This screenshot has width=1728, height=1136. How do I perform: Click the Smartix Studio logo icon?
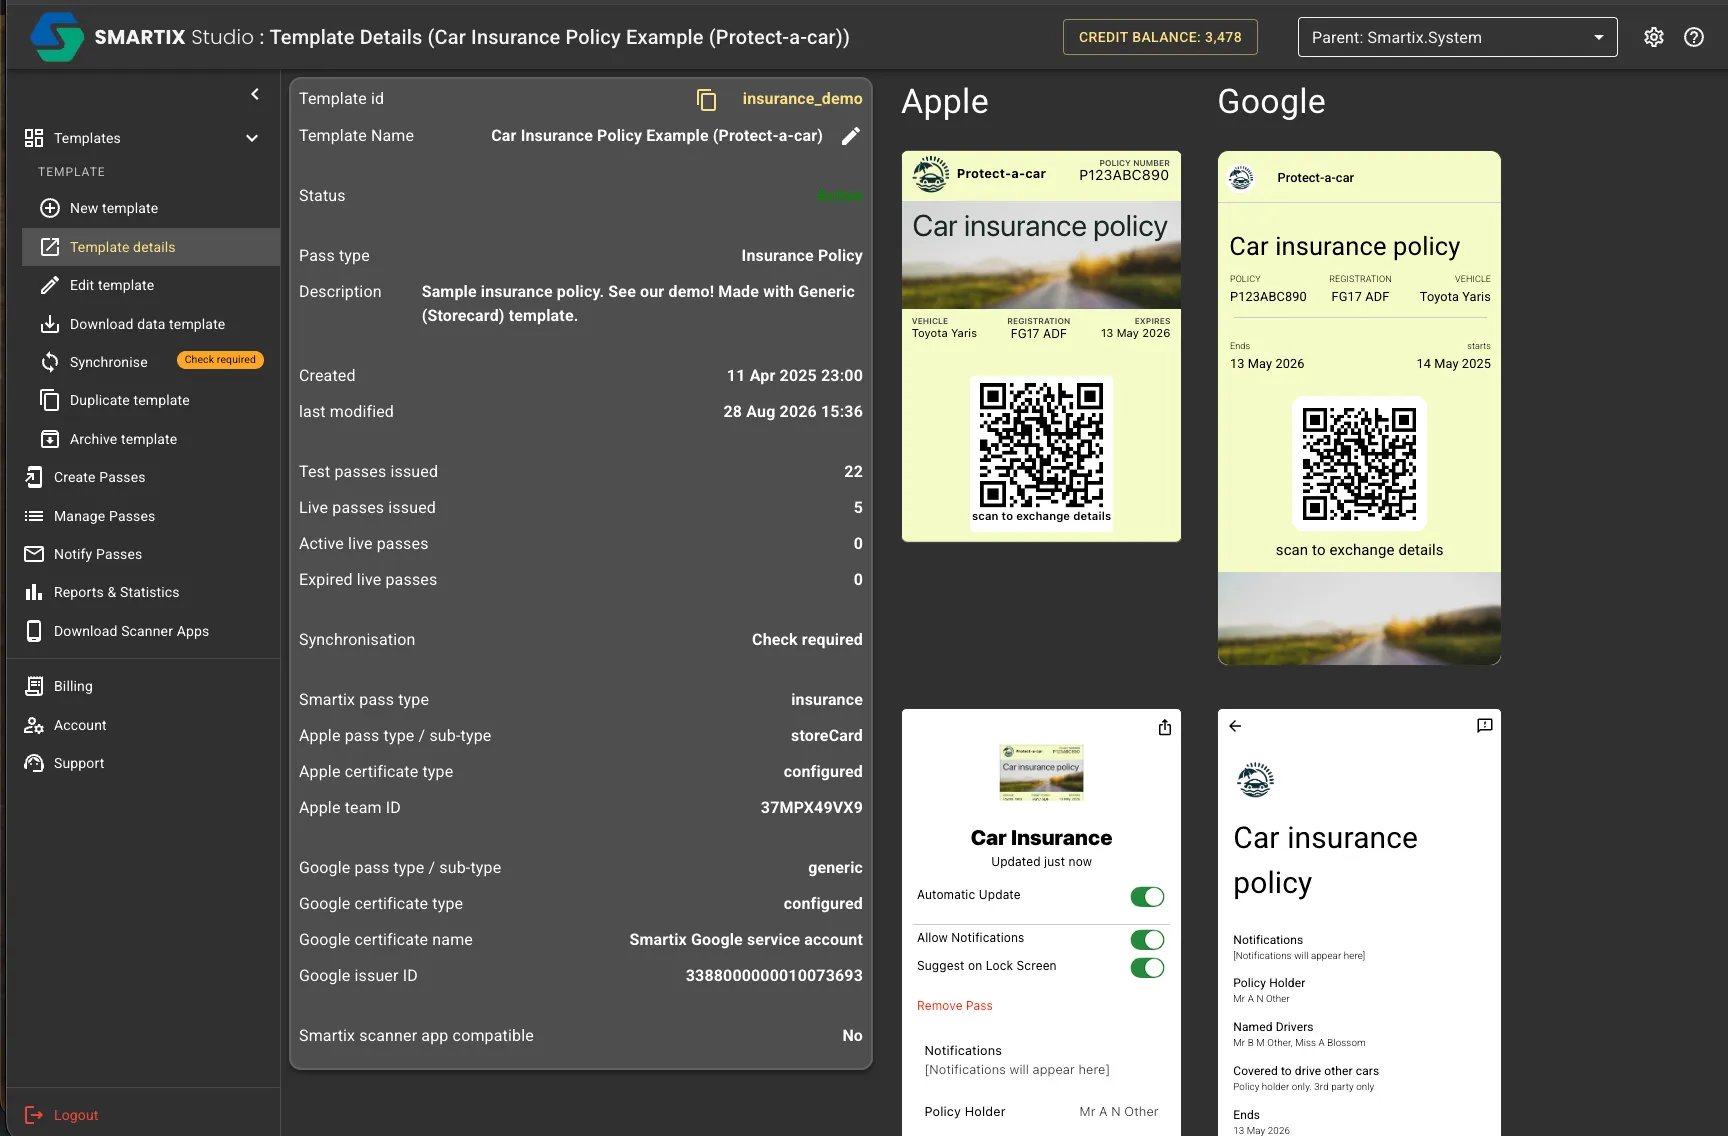57,37
